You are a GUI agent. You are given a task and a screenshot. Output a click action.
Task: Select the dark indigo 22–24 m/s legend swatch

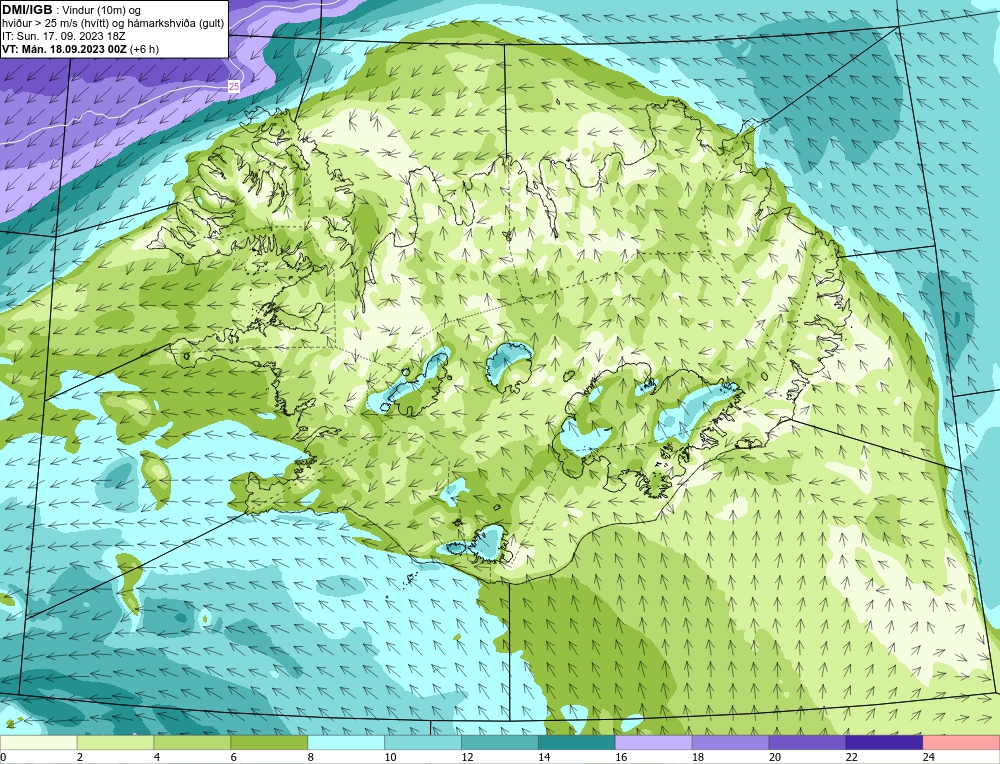[x=884, y=743]
